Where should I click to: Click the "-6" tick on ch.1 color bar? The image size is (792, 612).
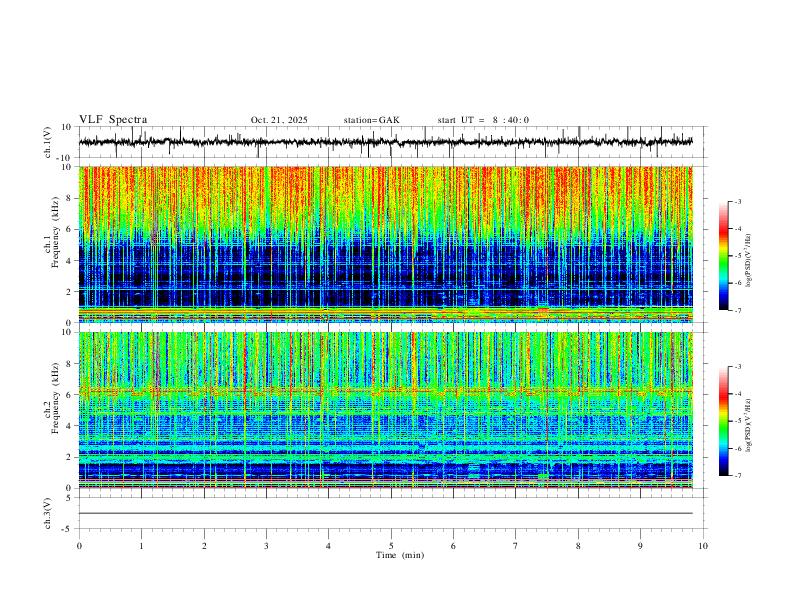tap(737, 283)
